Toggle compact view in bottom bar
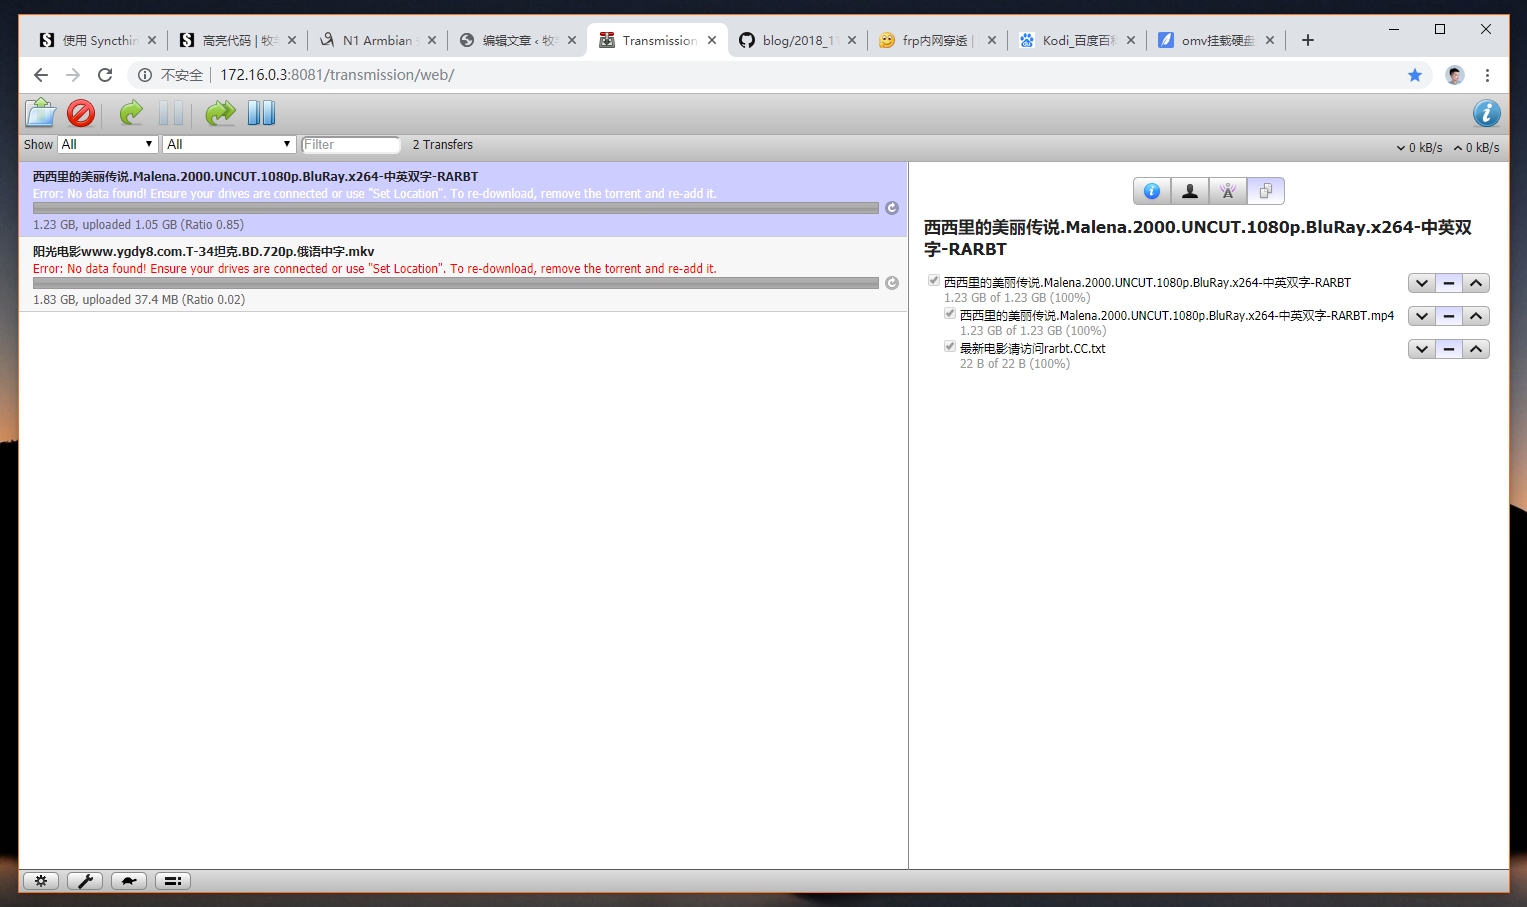 (x=173, y=881)
